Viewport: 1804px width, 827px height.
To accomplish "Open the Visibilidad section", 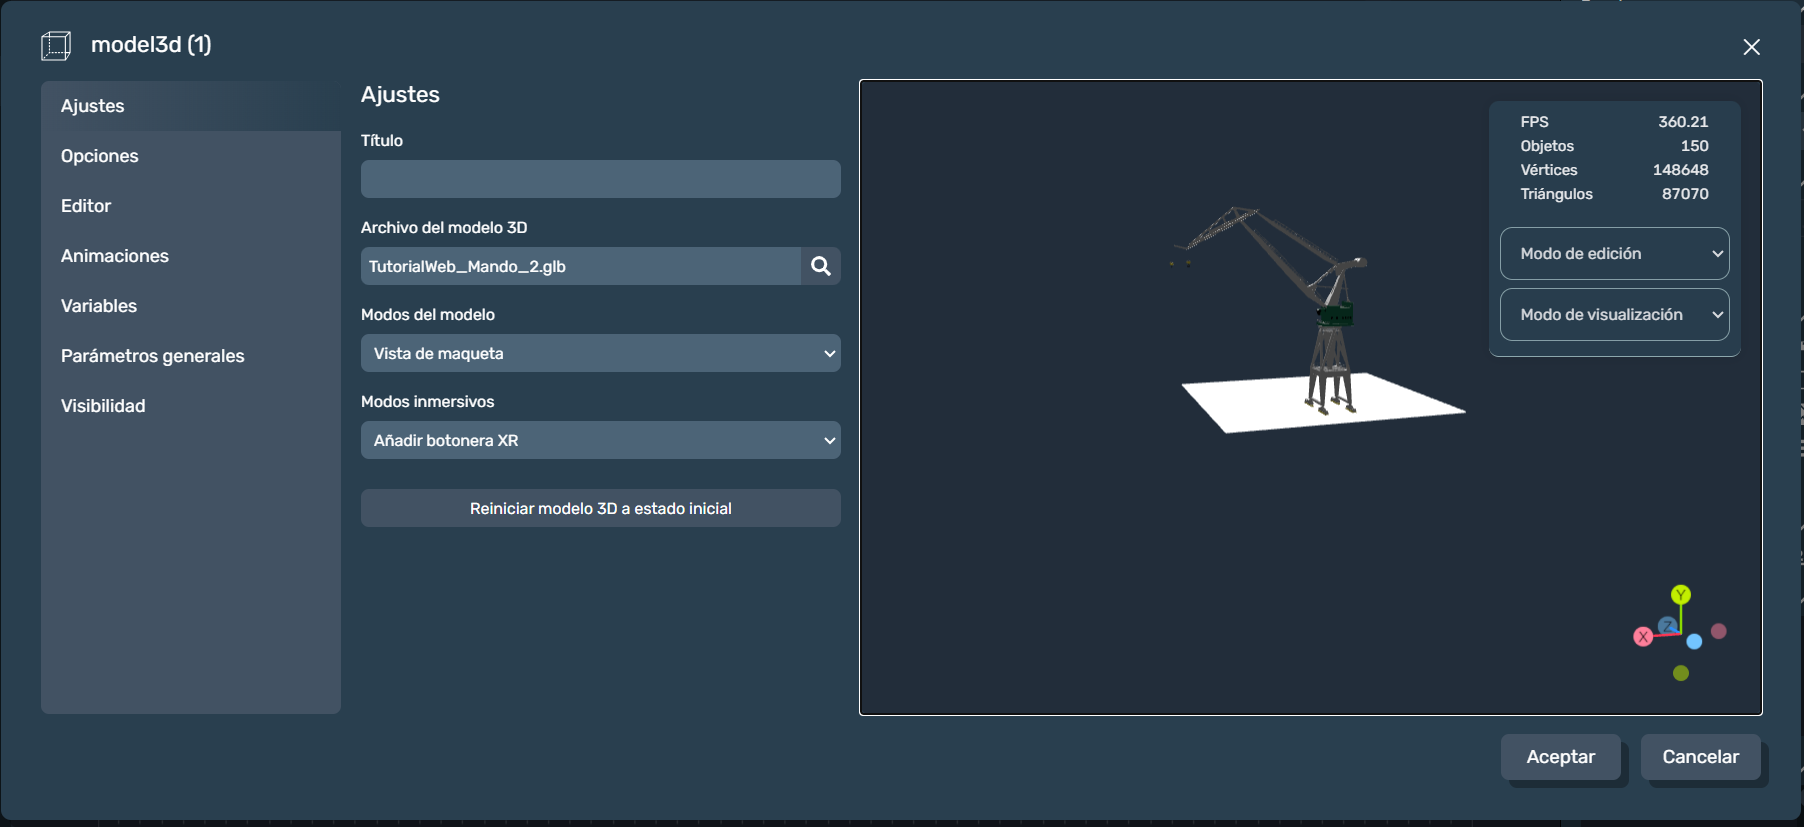I will (x=191, y=406).
